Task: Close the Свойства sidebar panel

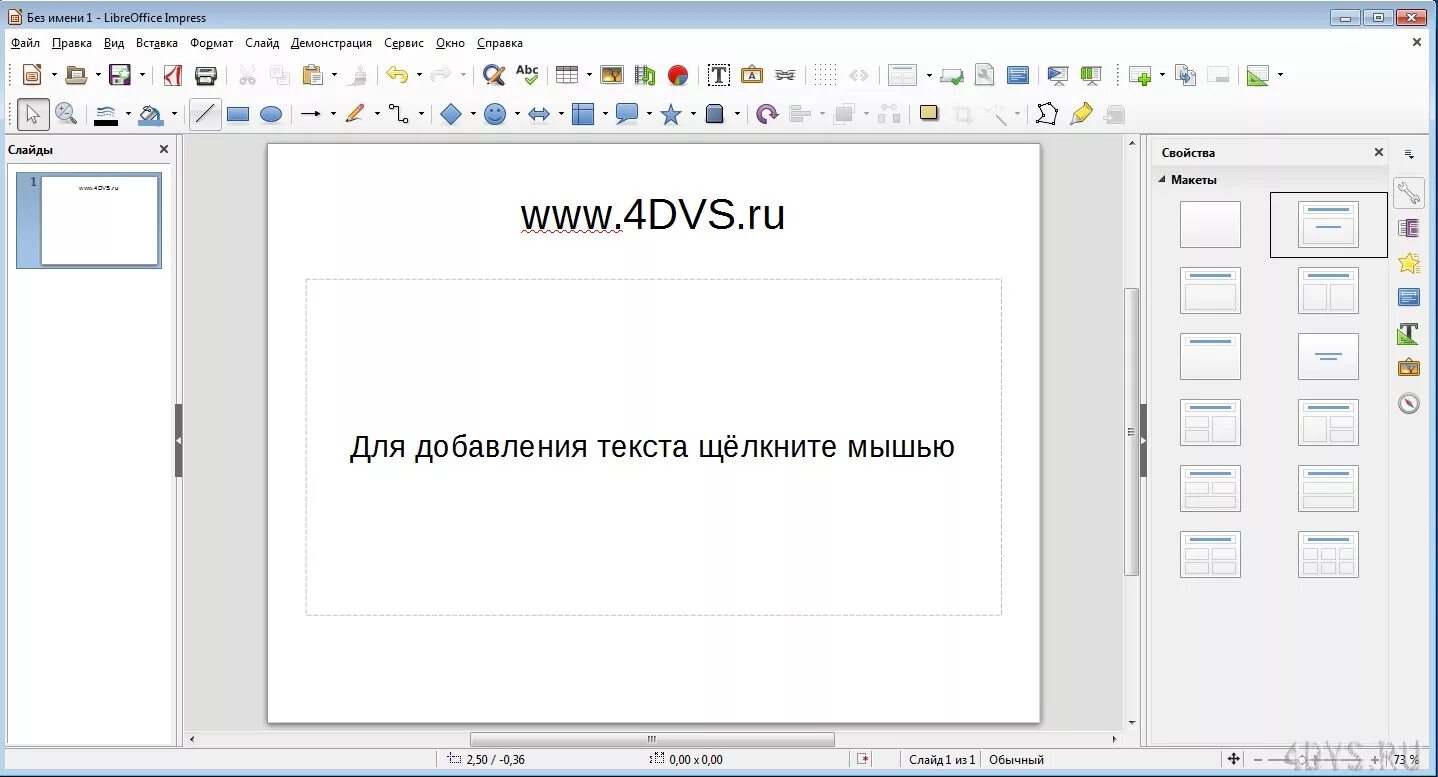Action: [x=1379, y=152]
